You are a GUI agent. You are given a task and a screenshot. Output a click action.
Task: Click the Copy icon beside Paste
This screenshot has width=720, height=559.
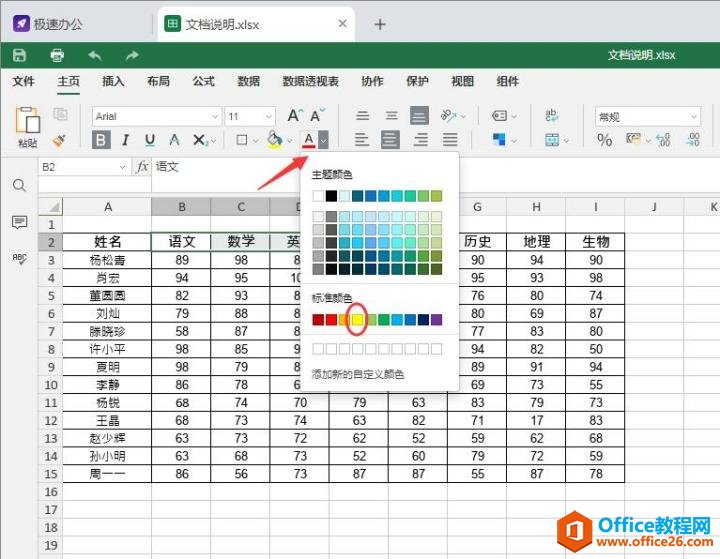(x=60, y=114)
